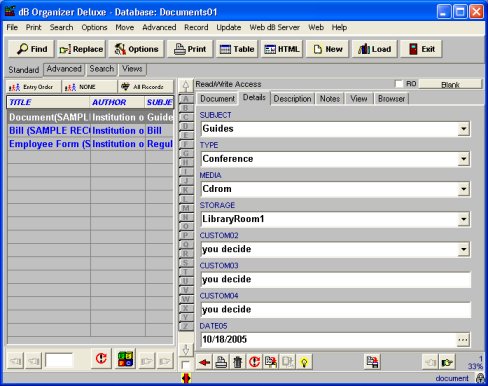Click the colored grid icon below the record list
This screenshot has width=488, height=386.
tap(126, 359)
